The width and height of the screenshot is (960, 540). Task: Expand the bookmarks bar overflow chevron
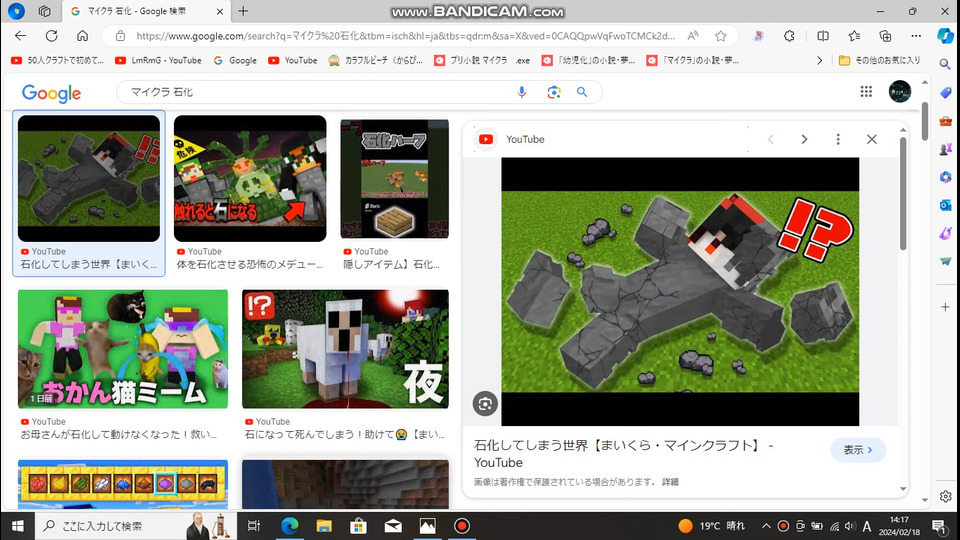coord(819,60)
